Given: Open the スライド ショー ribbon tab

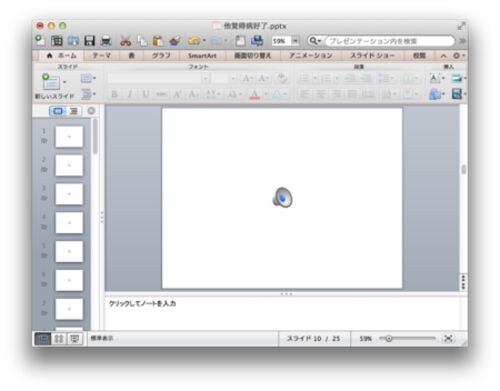Looking at the screenshot, I should (372, 56).
